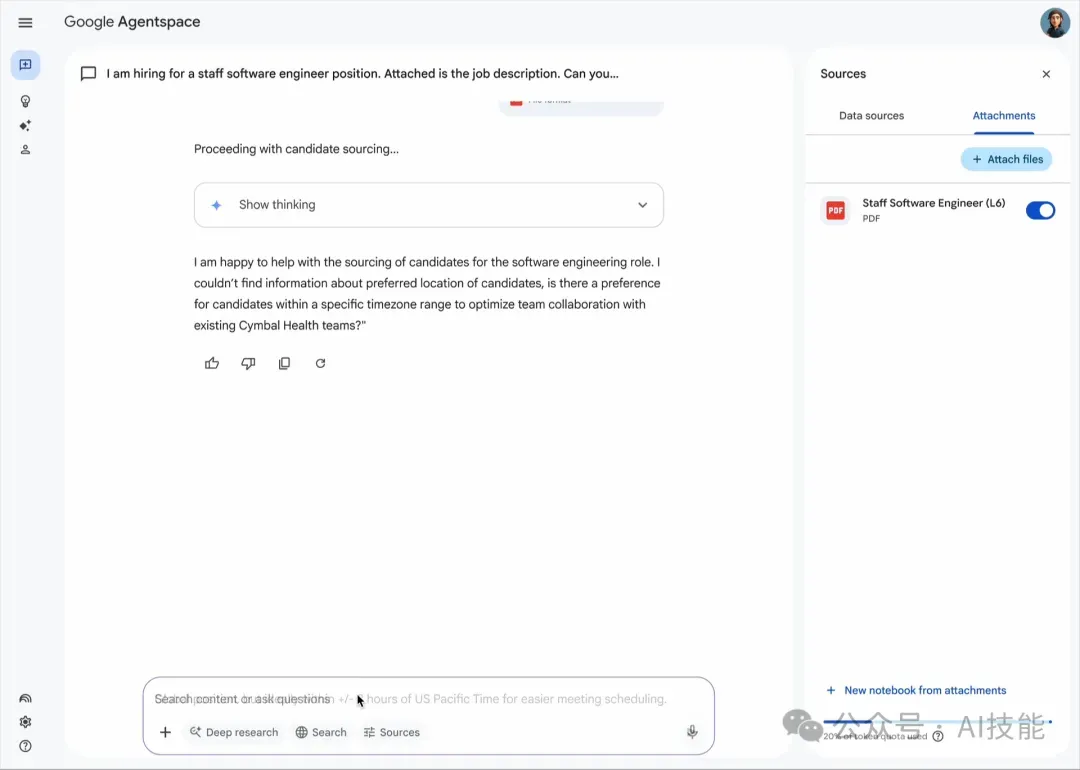Click the Google Agentspace logo title

(132, 22)
